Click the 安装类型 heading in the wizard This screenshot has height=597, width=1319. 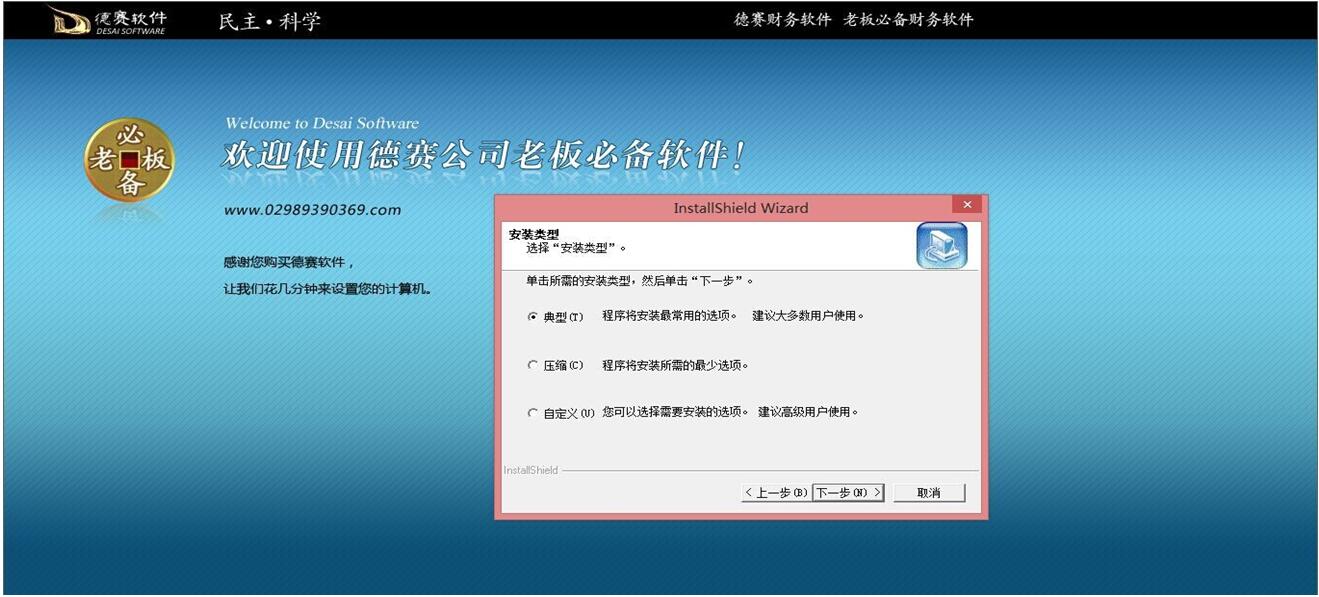534,234
